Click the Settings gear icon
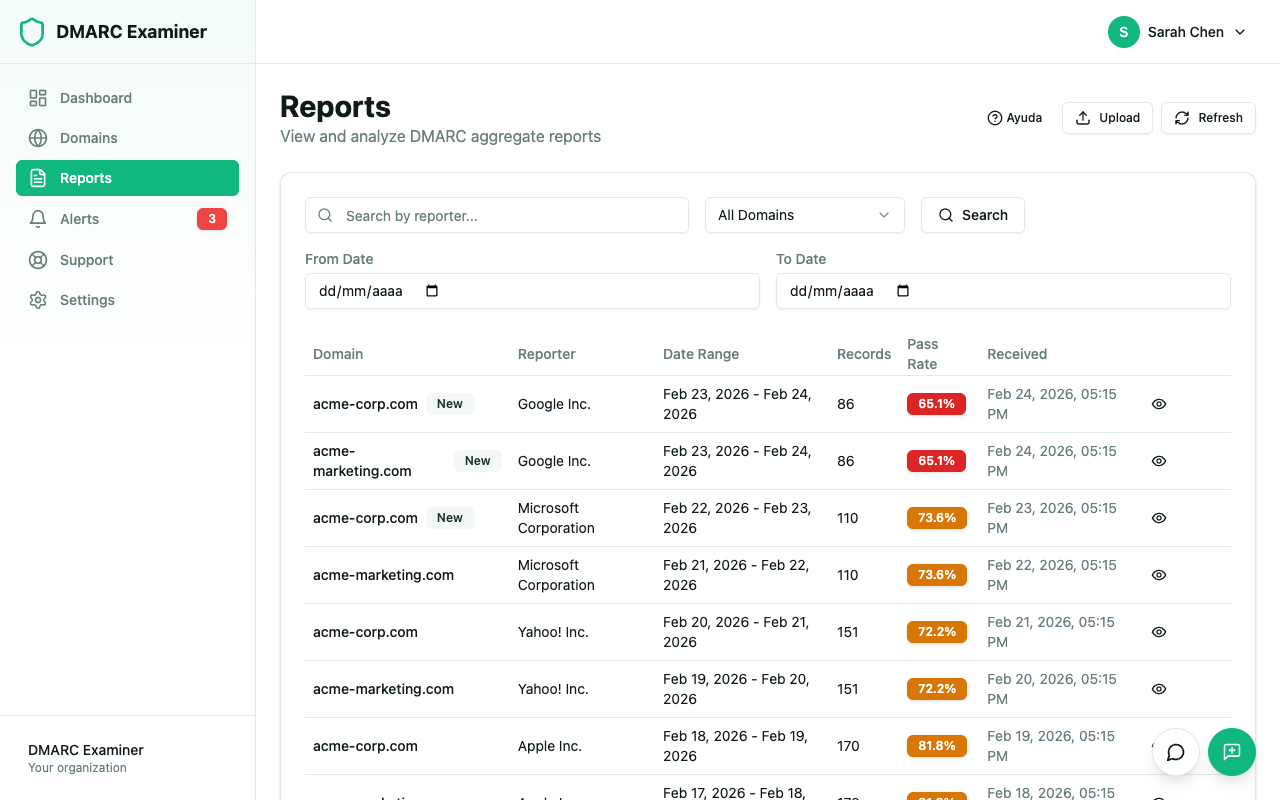This screenshot has width=1280, height=800. (38, 300)
